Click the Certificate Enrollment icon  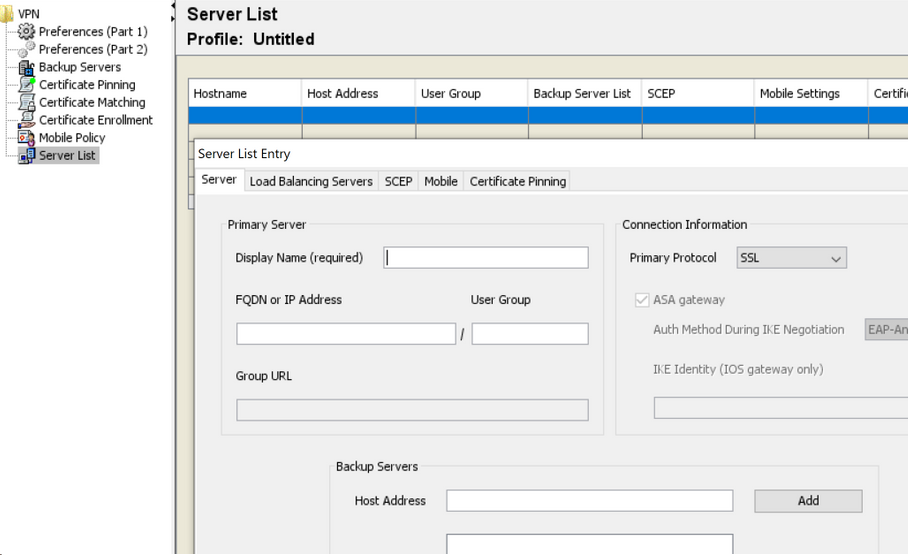point(26,120)
